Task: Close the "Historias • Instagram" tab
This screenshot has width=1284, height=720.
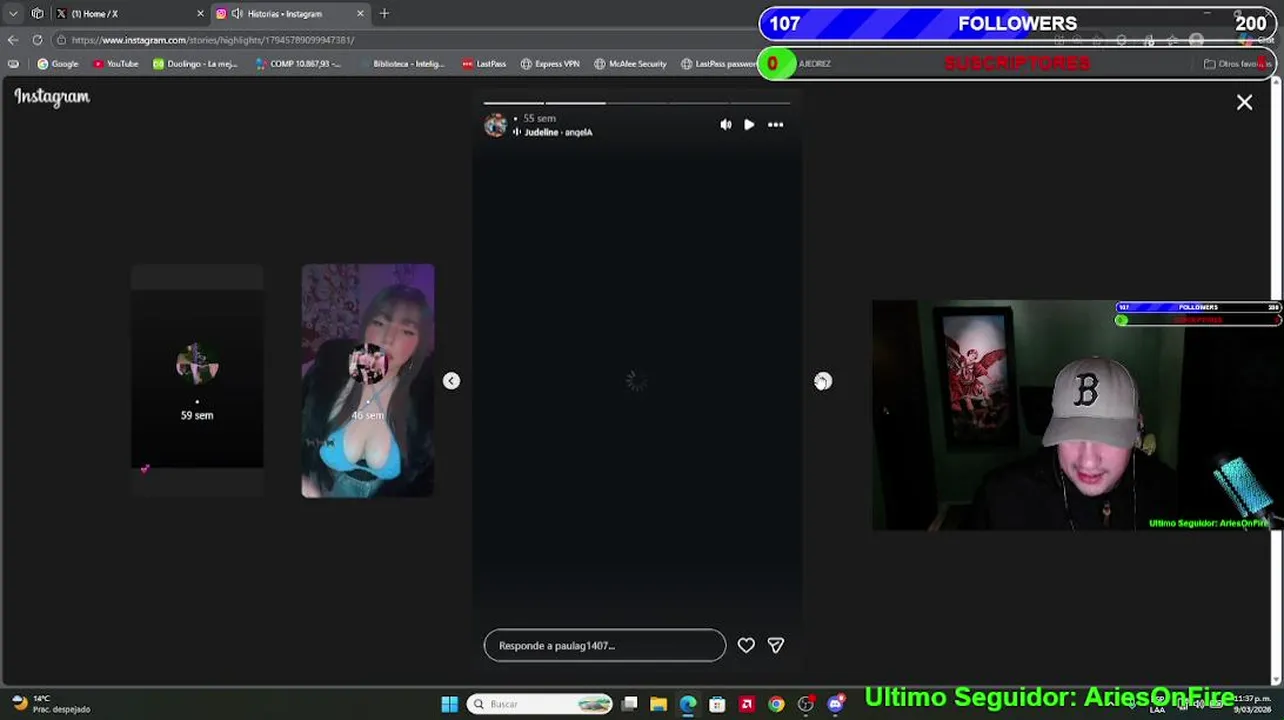Action: pos(360,14)
